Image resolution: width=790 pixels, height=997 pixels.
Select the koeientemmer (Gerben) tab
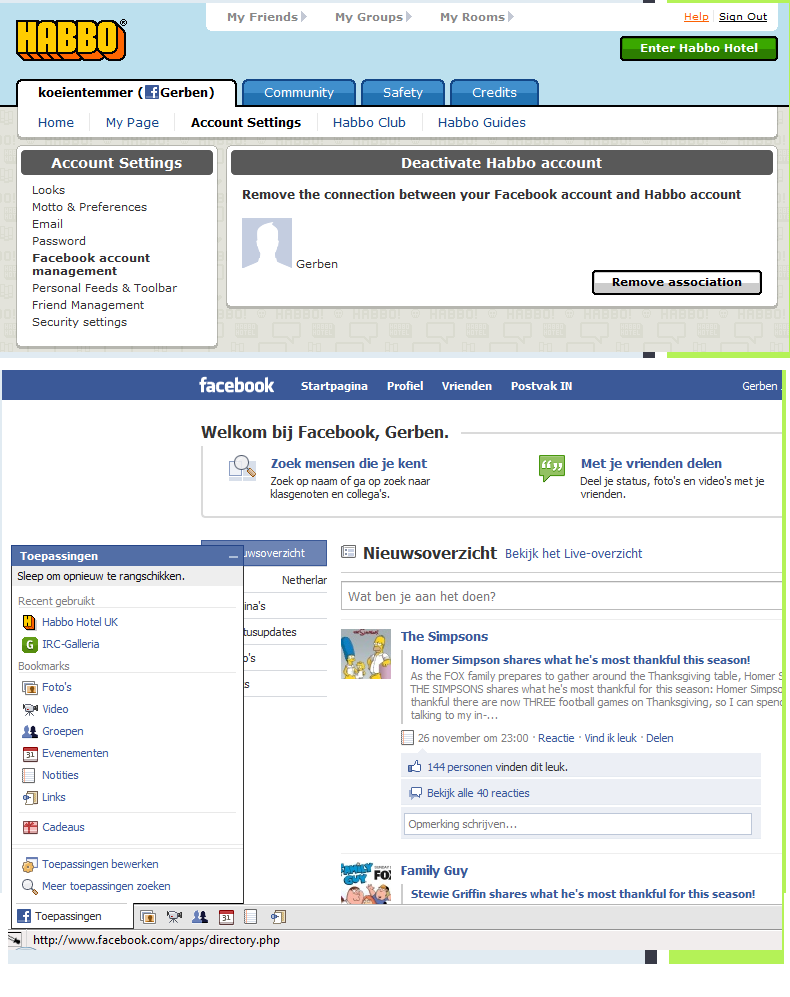[127, 93]
